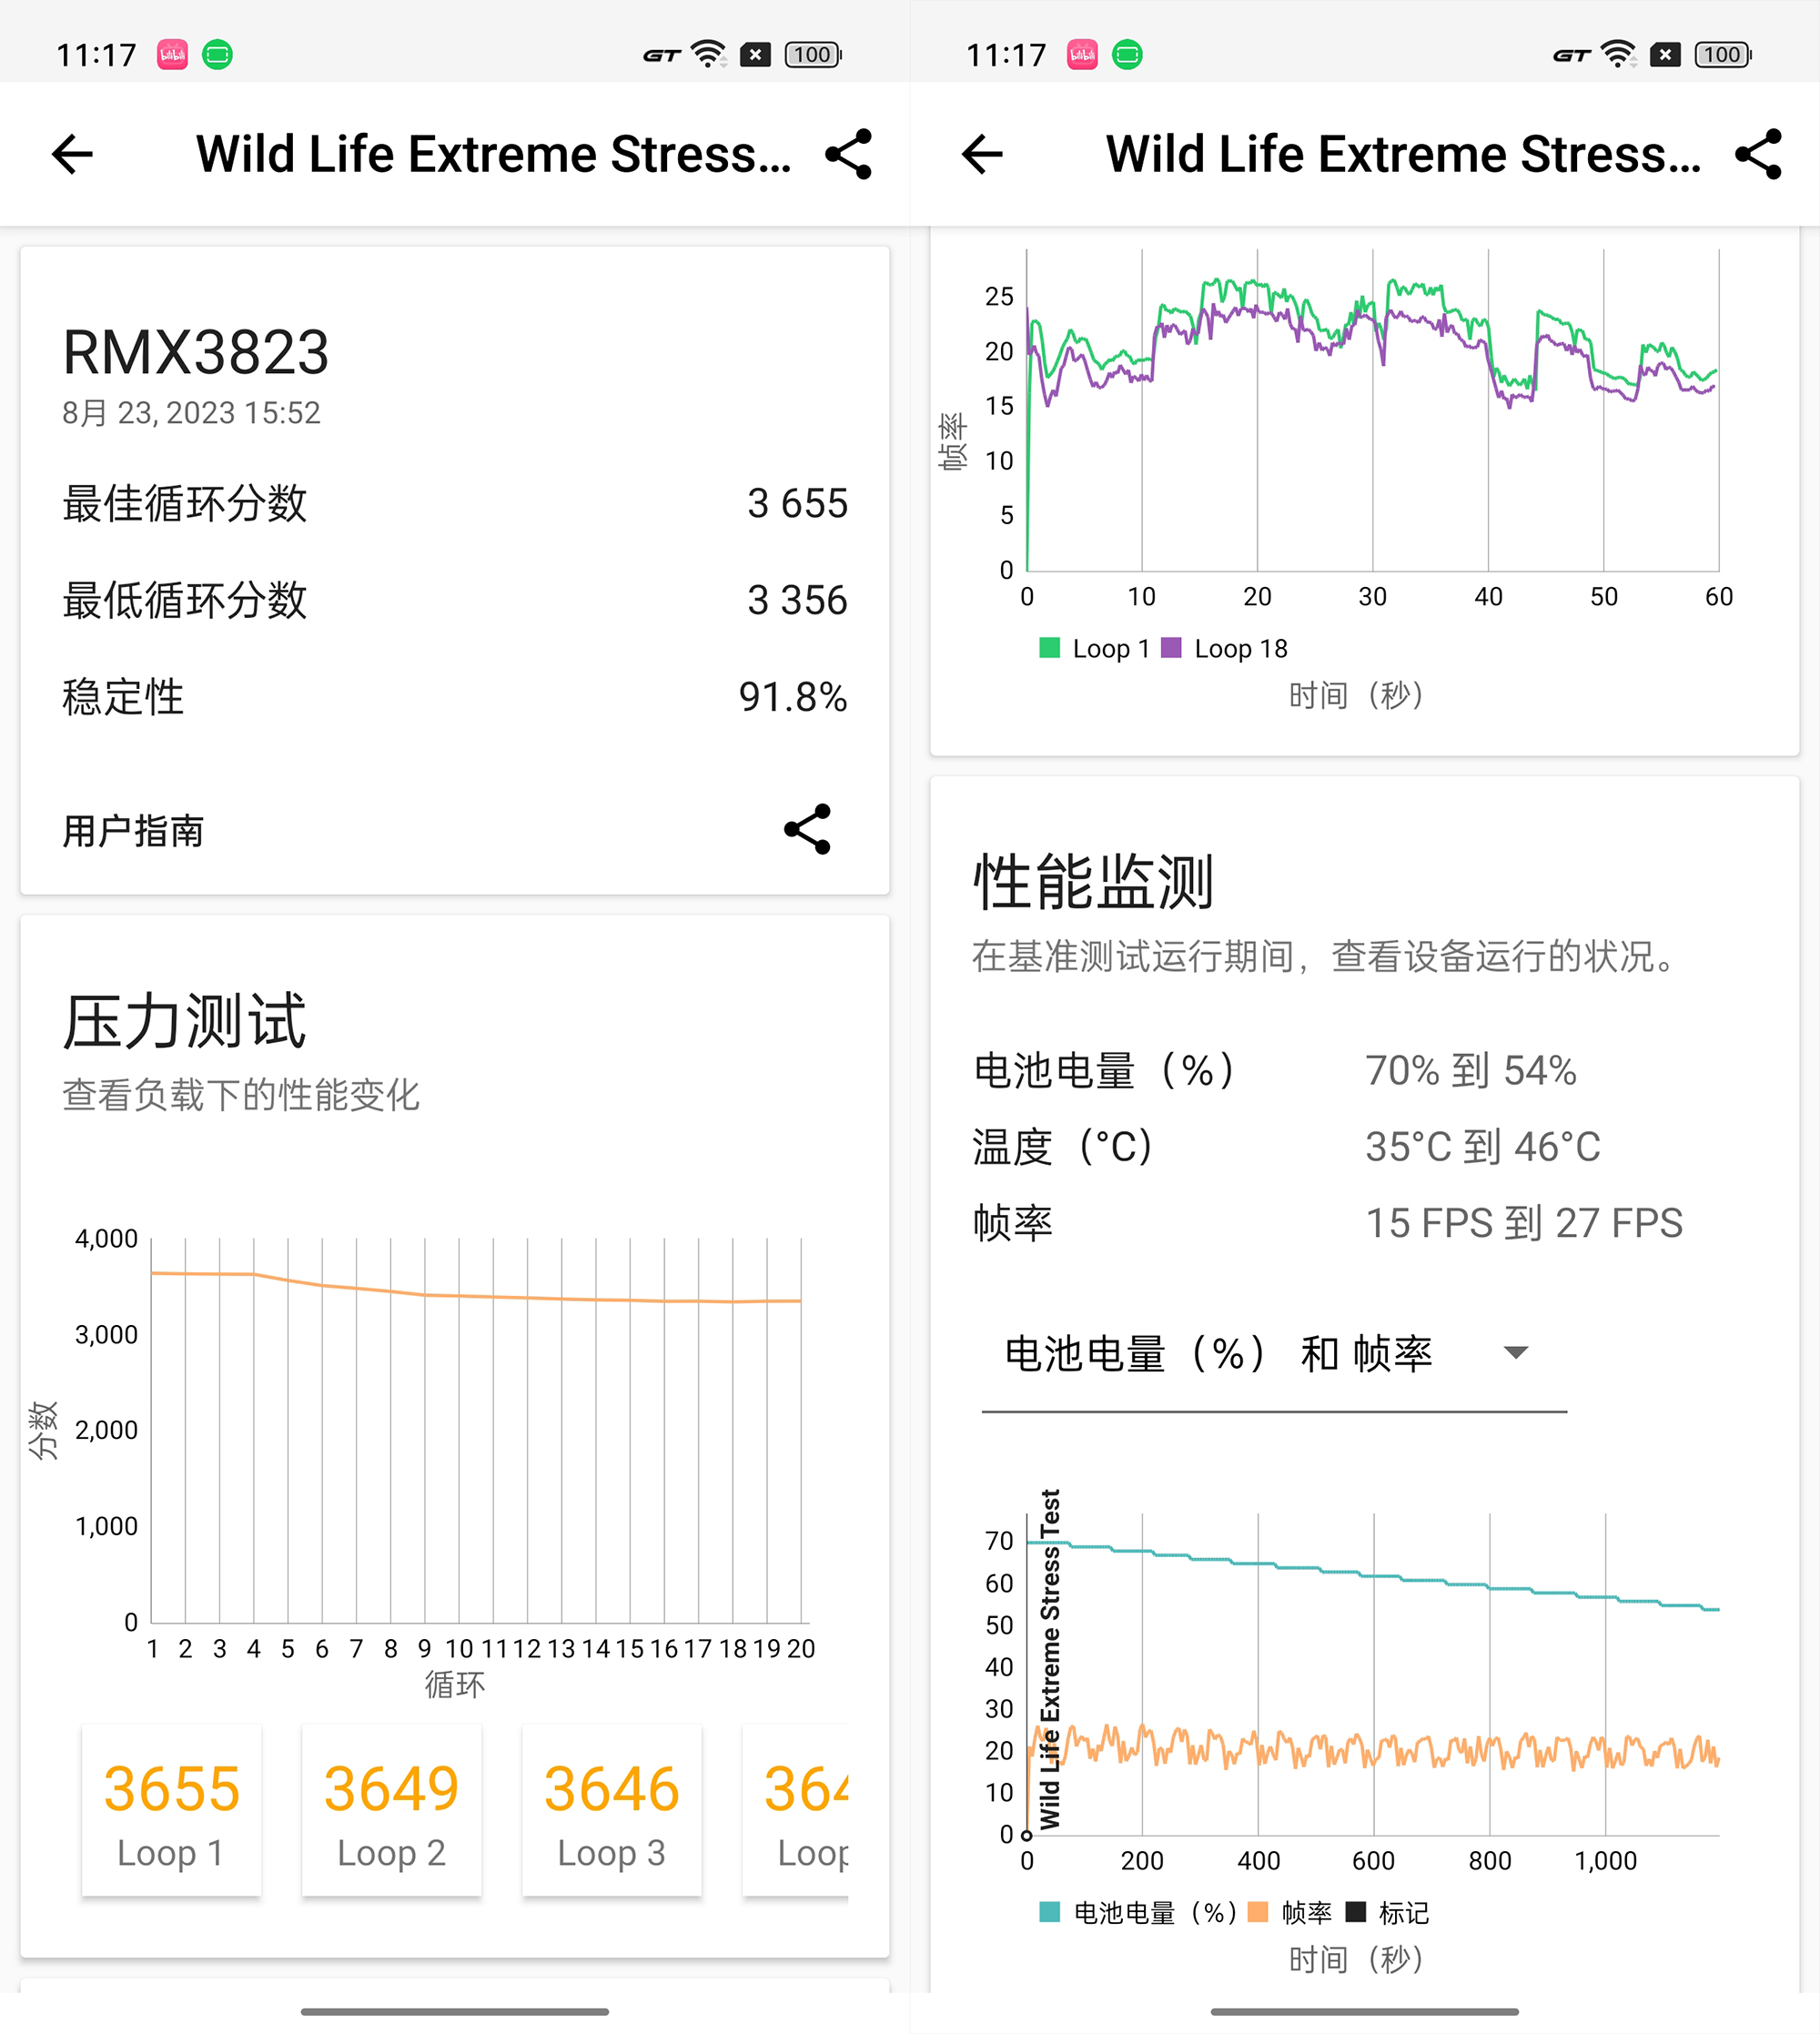The width and height of the screenshot is (1820, 2034).
Task: Toggle the Loop 1 legend in the frame chart
Action: click(1097, 648)
